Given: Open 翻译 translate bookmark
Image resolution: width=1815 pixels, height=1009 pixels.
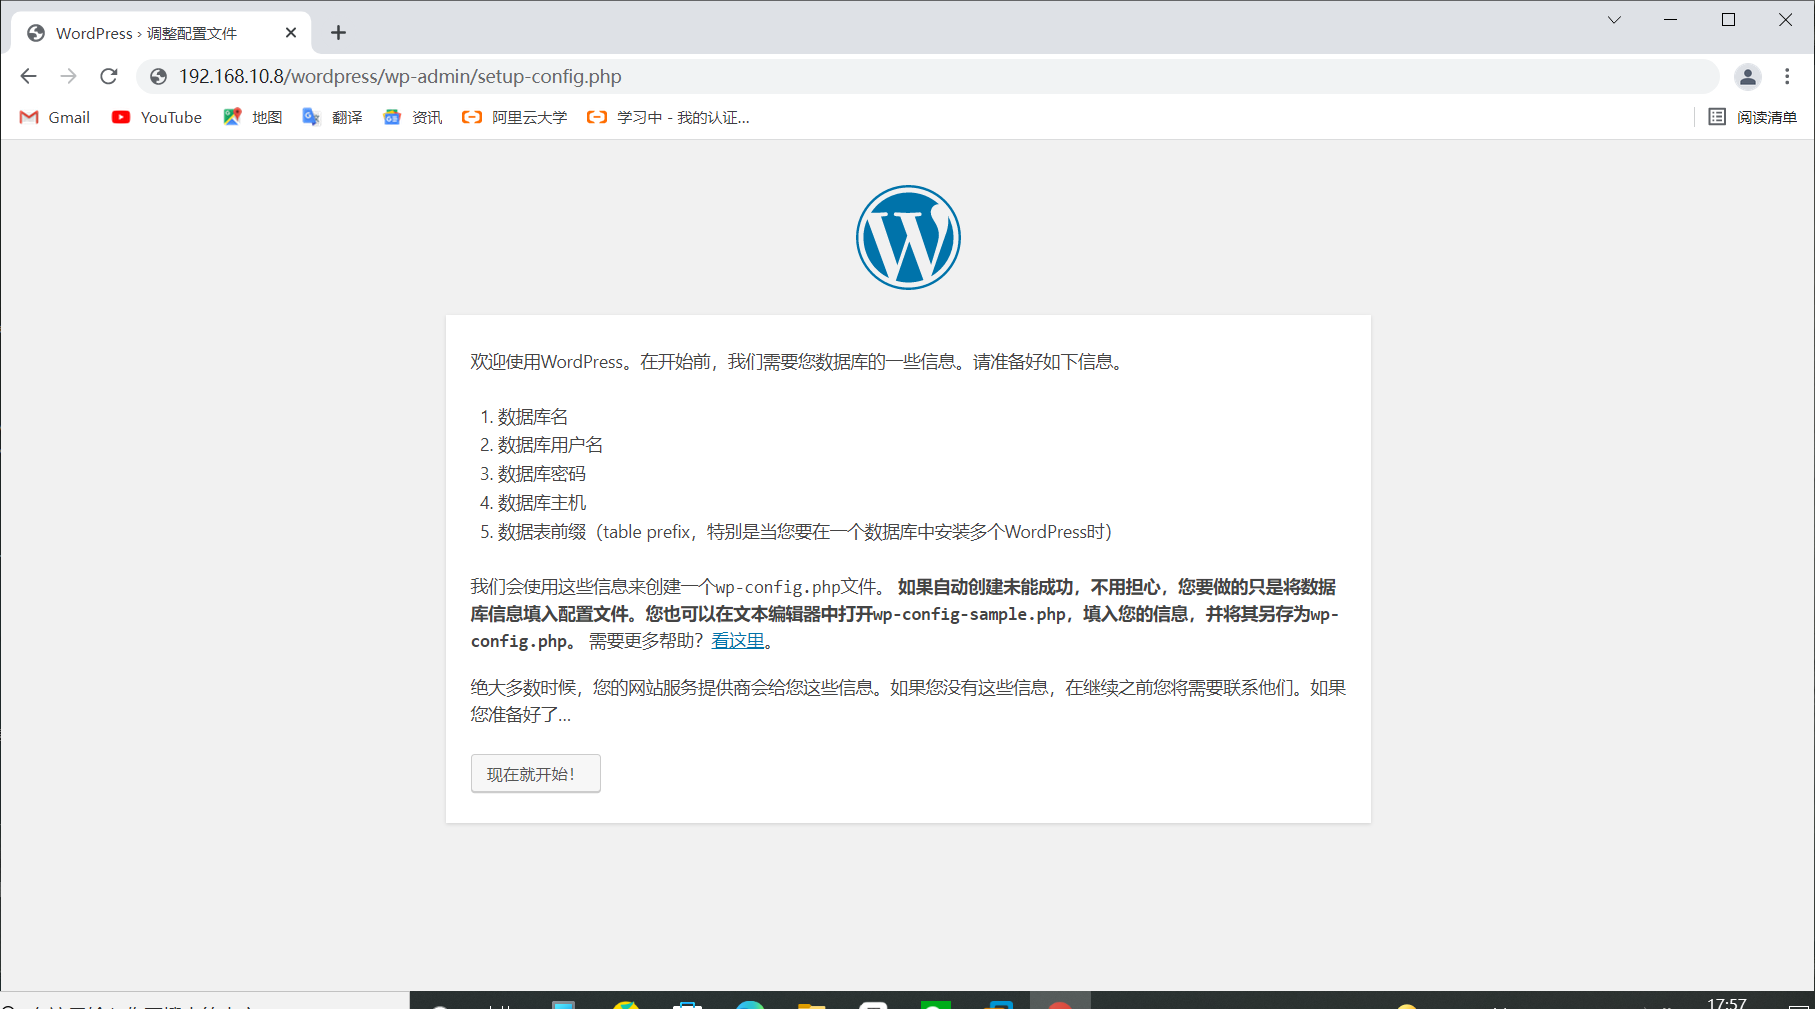Looking at the screenshot, I should [x=333, y=117].
